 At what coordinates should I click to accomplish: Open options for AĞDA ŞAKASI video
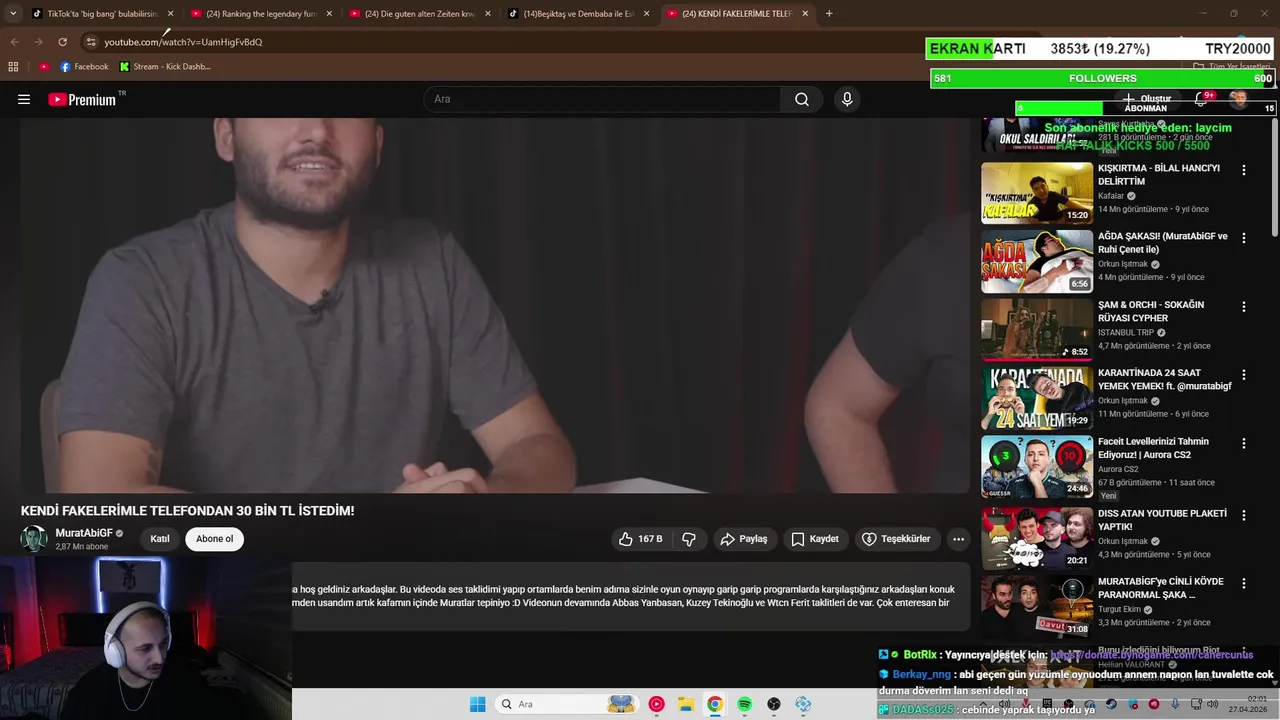tap(1244, 238)
